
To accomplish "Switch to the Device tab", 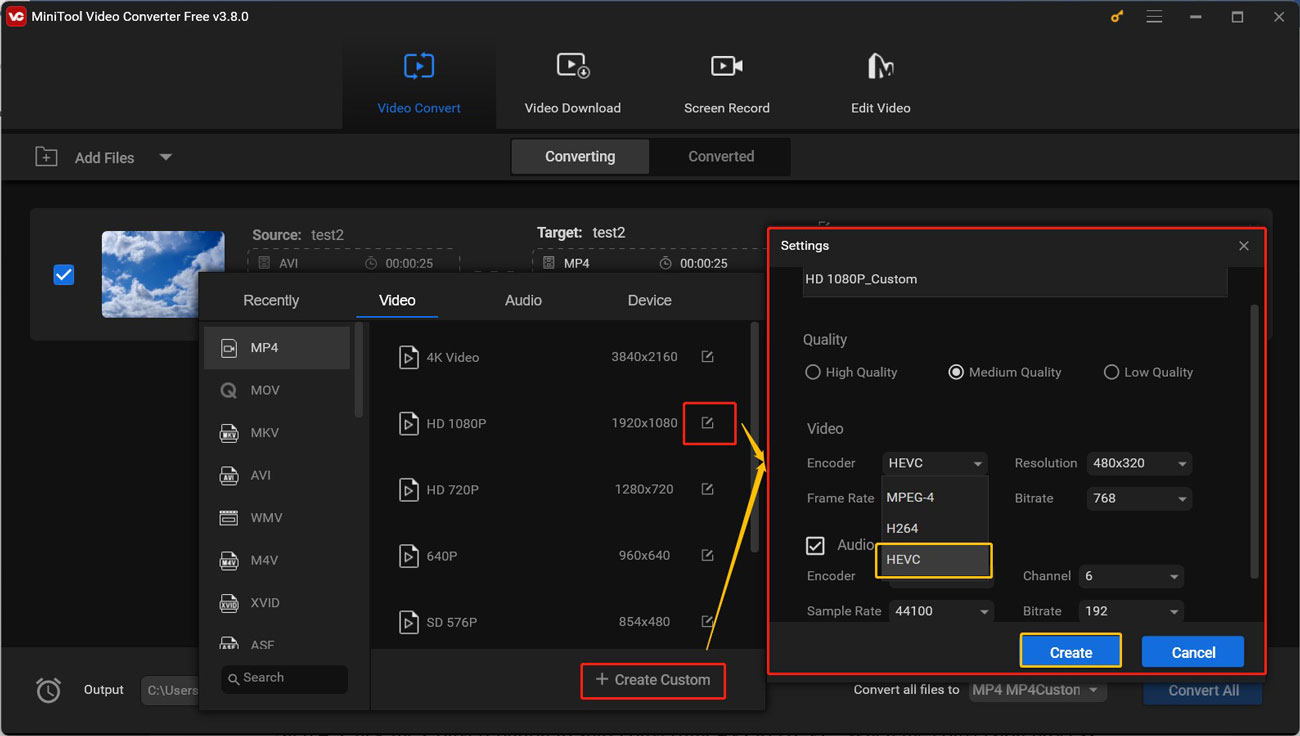I will pos(649,300).
